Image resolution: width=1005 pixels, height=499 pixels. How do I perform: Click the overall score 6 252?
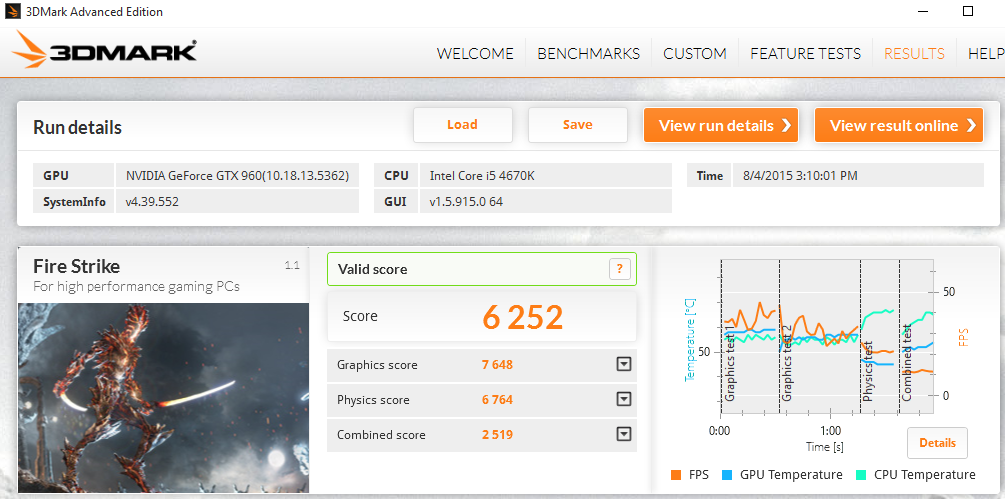pyautogui.click(x=522, y=317)
